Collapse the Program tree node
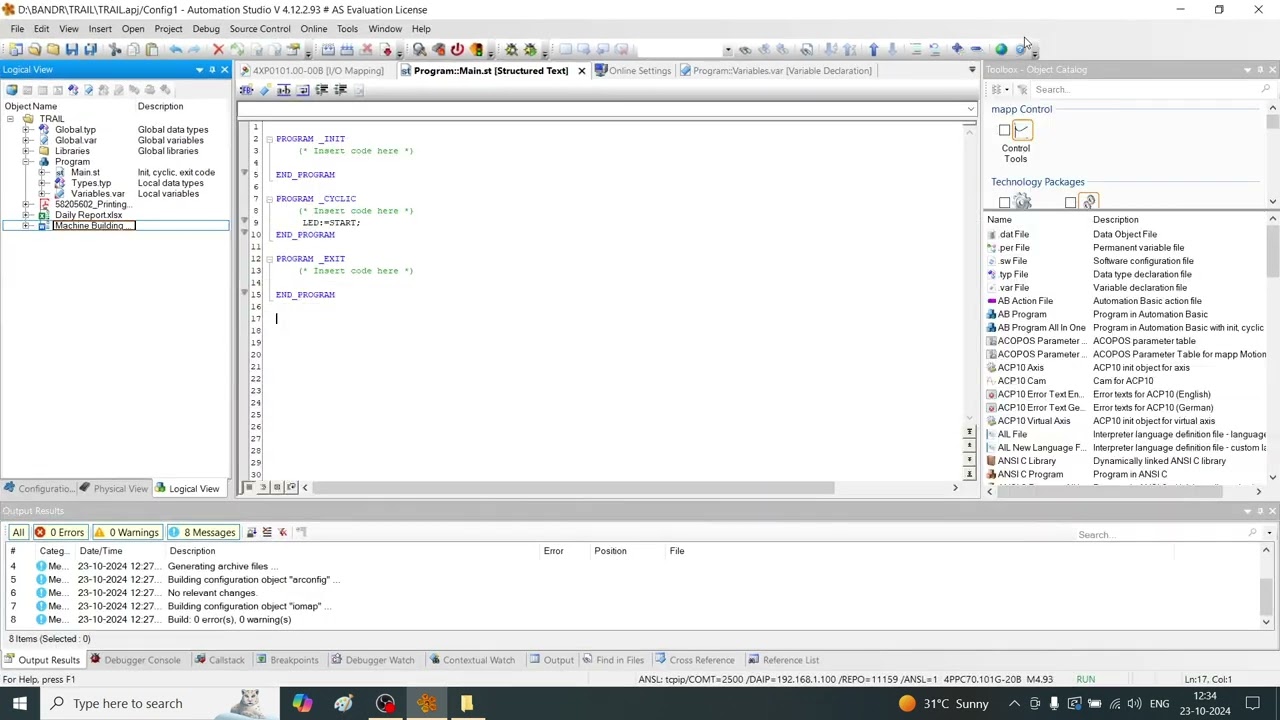Viewport: 1280px width, 720px height. coord(27,162)
